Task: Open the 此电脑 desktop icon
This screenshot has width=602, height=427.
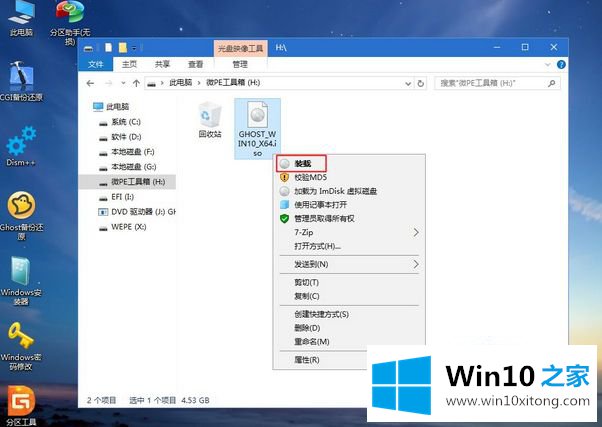Action: point(21,18)
